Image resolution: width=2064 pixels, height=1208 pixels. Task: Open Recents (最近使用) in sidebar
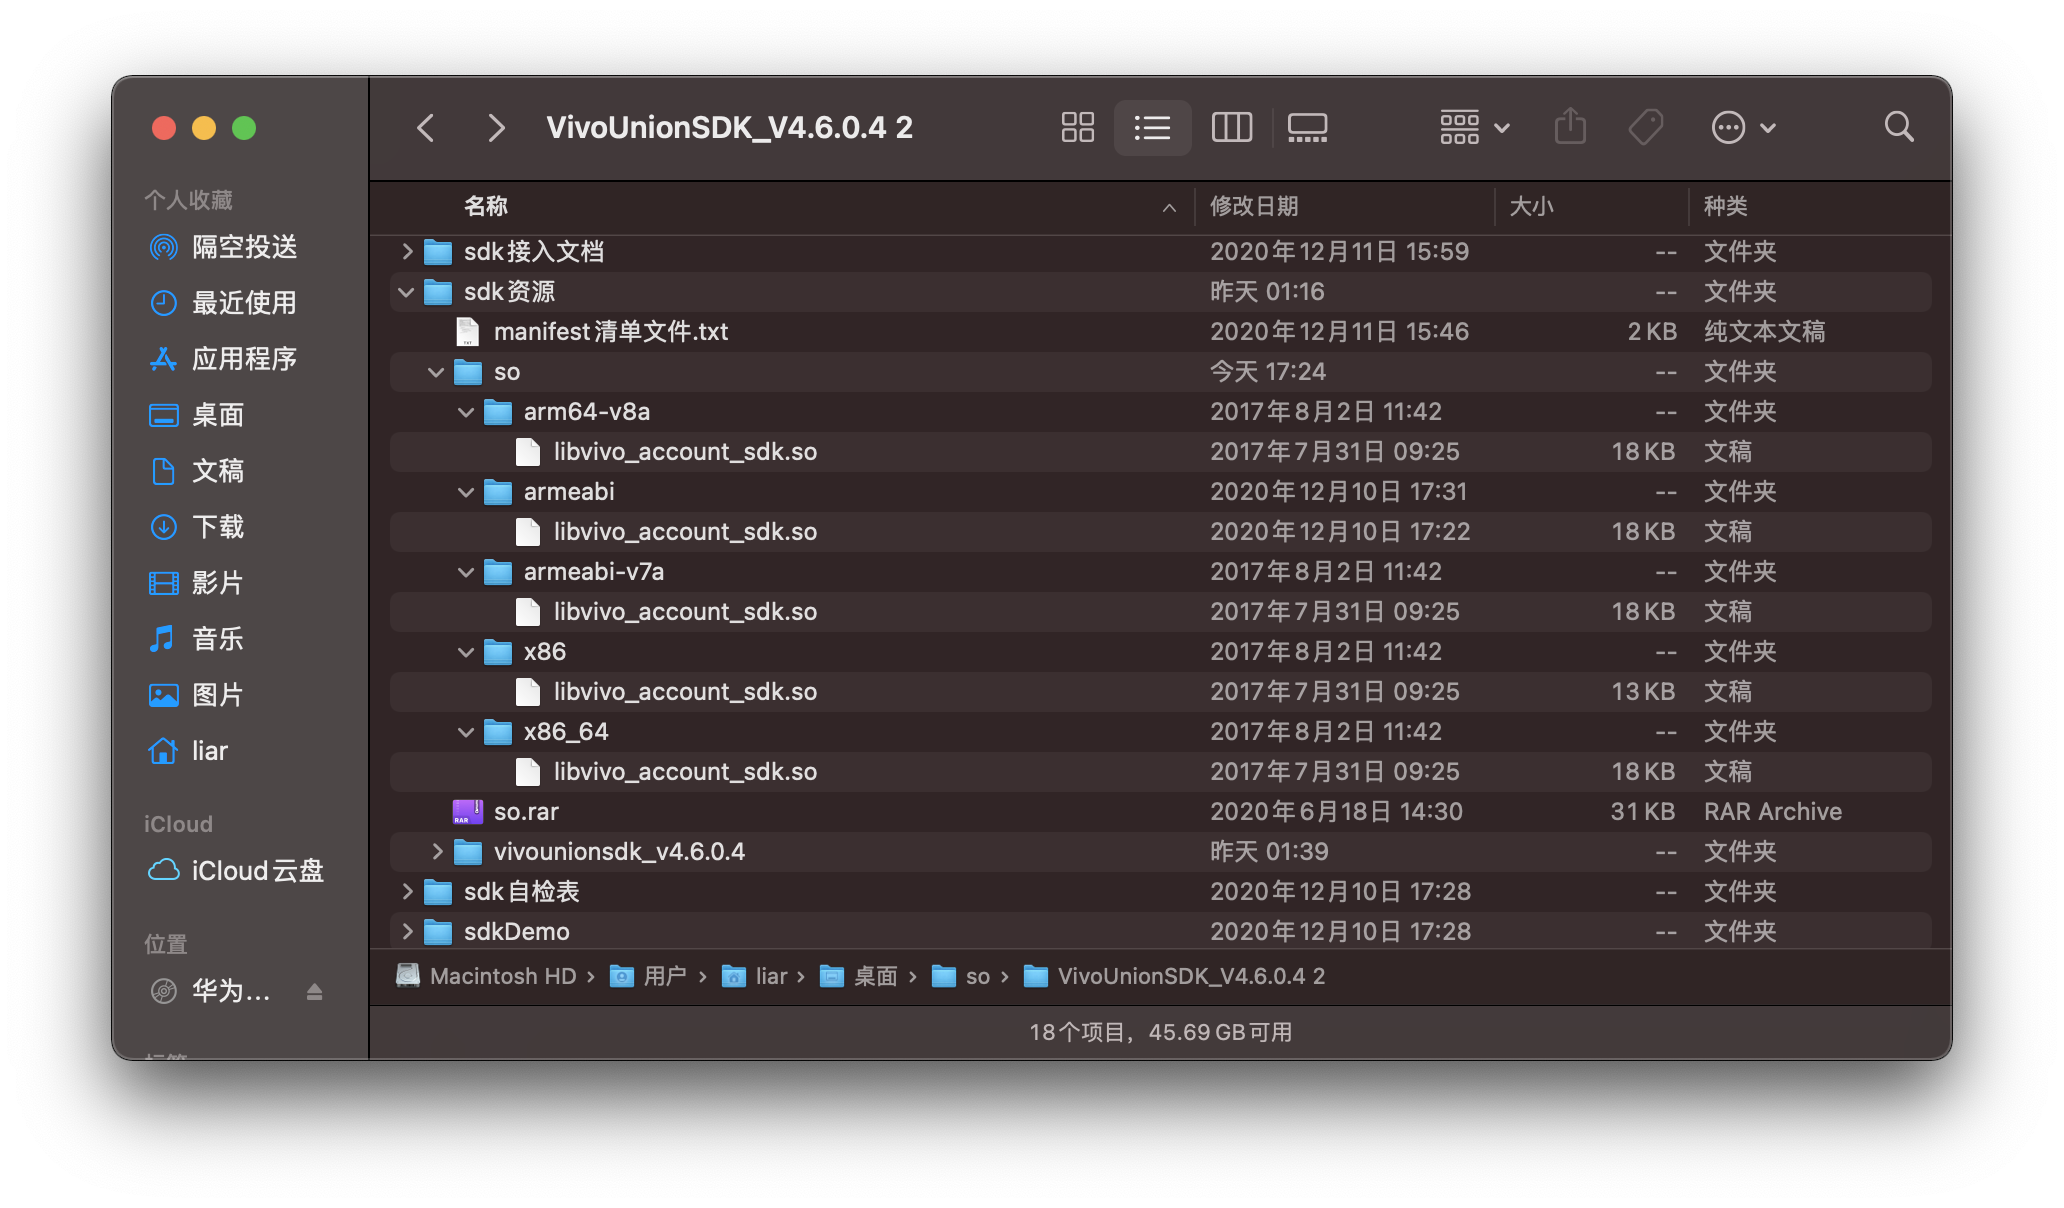click(x=224, y=303)
